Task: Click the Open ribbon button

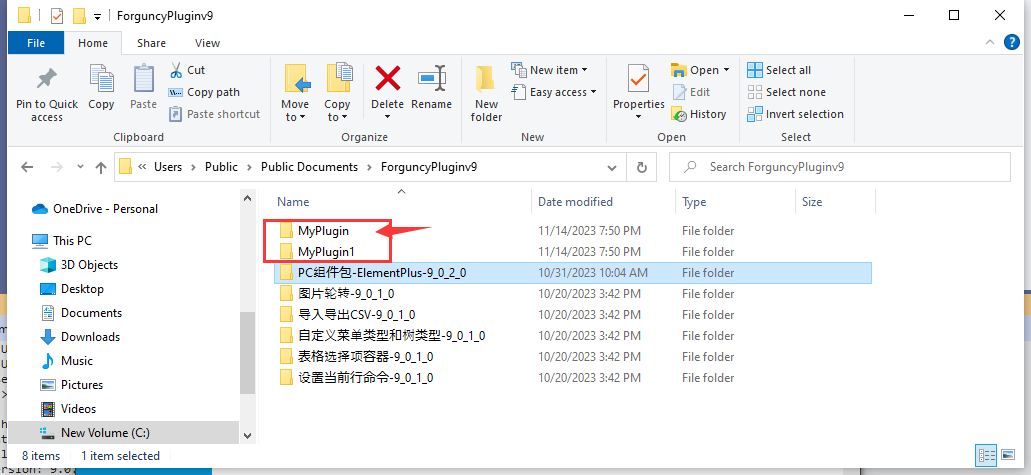Action: click(x=696, y=70)
